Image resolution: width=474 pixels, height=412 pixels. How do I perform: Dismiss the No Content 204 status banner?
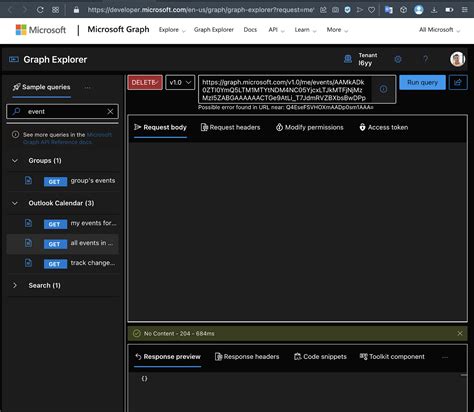point(460,333)
